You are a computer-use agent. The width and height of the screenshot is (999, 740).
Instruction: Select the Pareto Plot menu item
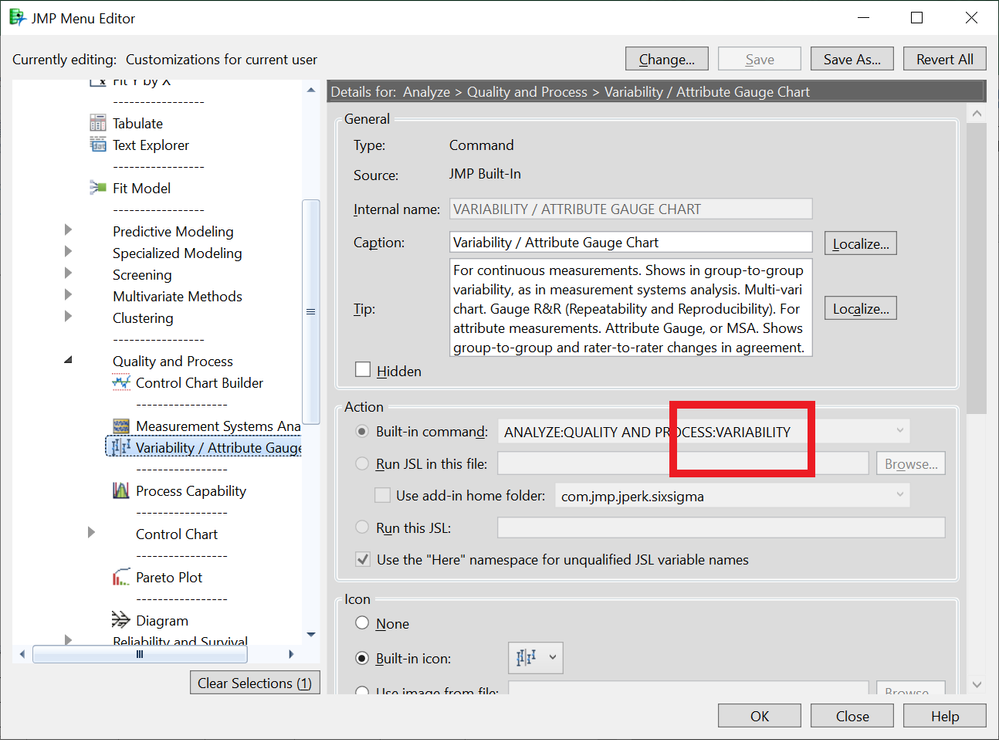coord(169,577)
